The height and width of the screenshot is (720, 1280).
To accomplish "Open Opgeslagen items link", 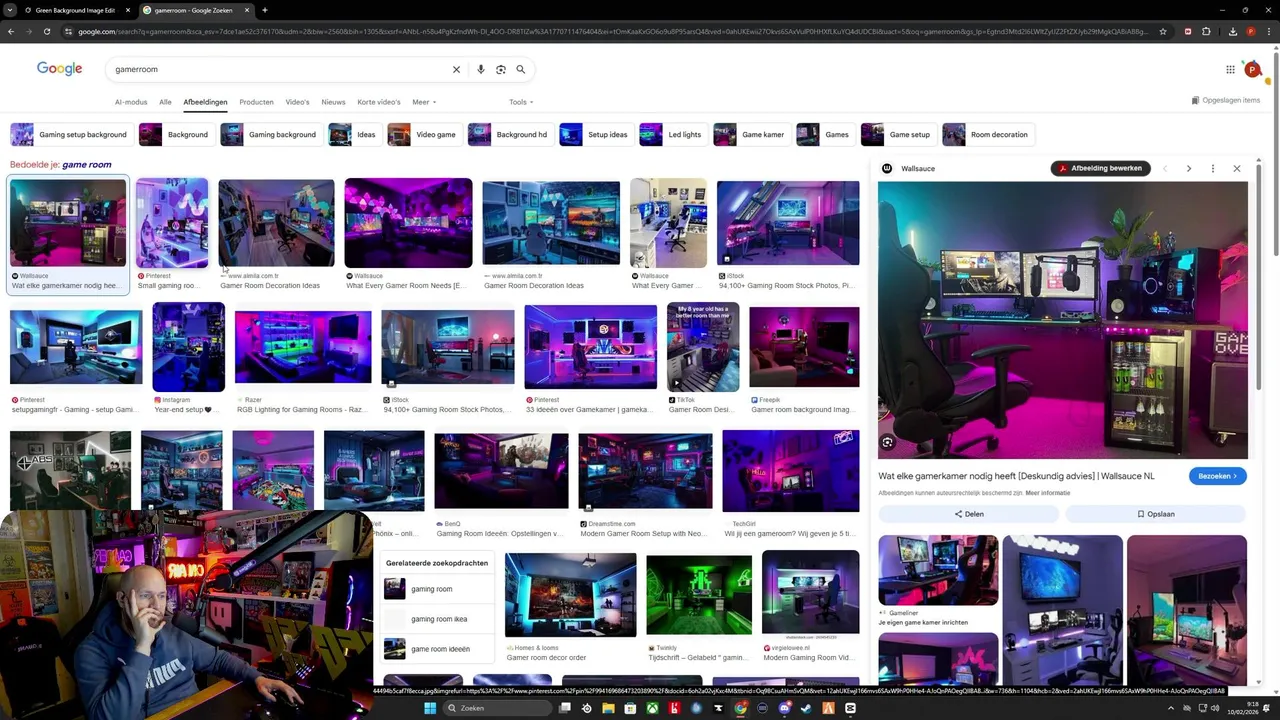I will 1226,101.
